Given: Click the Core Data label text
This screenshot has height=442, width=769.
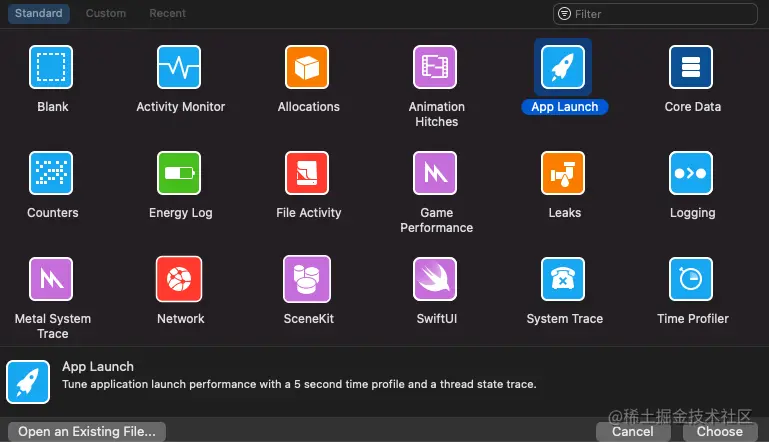Looking at the screenshot, I should point(692,107).
